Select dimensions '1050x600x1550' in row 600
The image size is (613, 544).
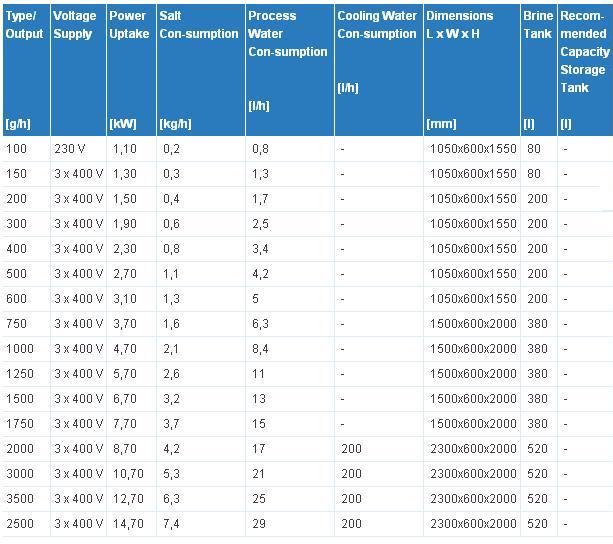pyautogui.click(x=473, y=299)
